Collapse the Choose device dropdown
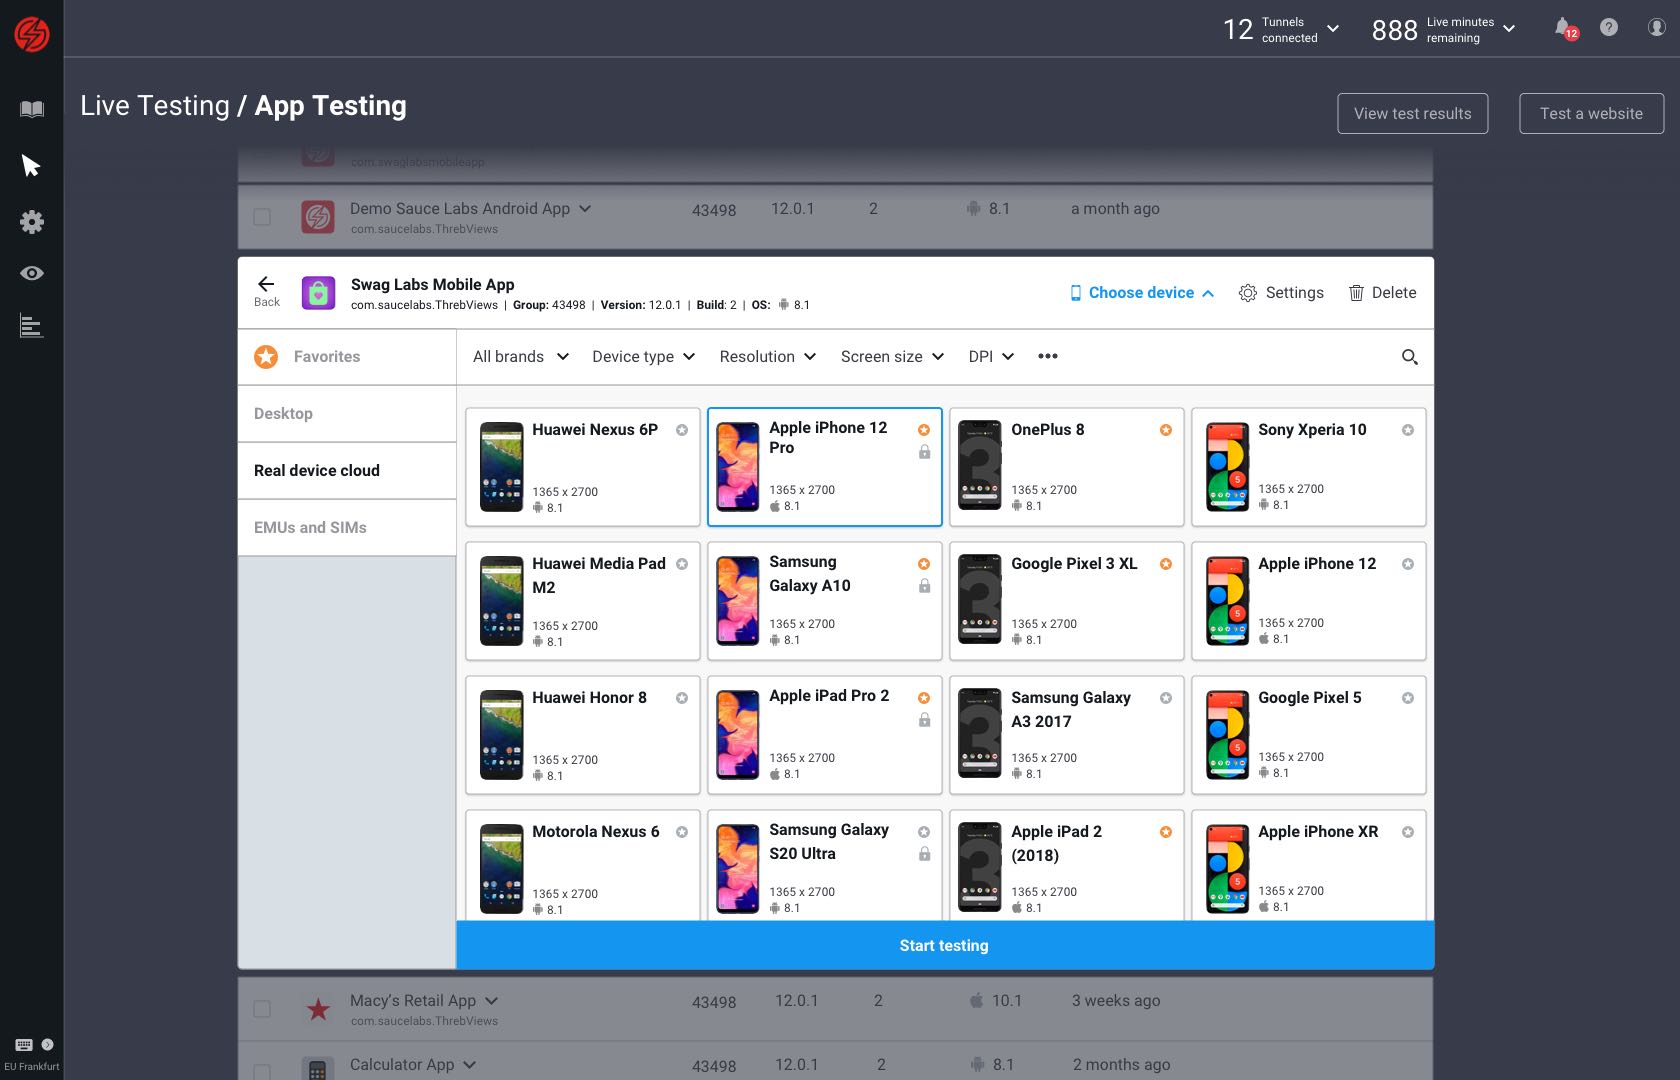The height and width of the screenshot is (1080, 1680). [1142, 293]
